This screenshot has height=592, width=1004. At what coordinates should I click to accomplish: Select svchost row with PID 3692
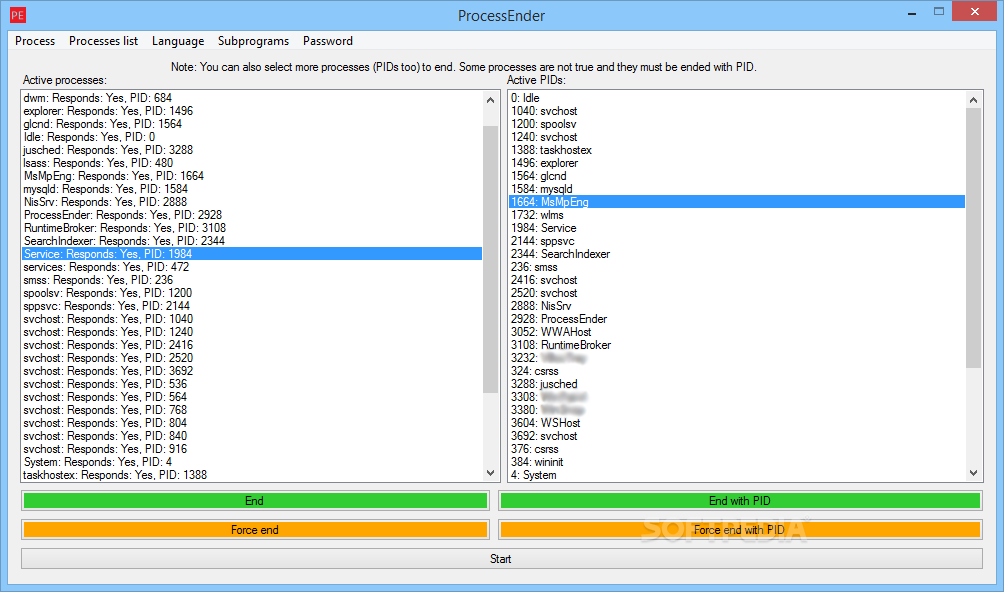(252, 371)
